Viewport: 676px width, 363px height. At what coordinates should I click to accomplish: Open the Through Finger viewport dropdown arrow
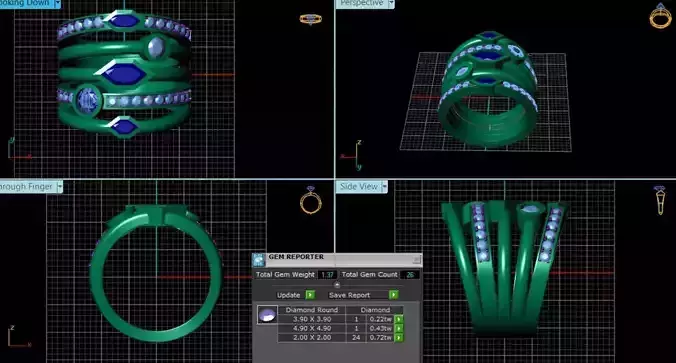(x=59, y=187)
